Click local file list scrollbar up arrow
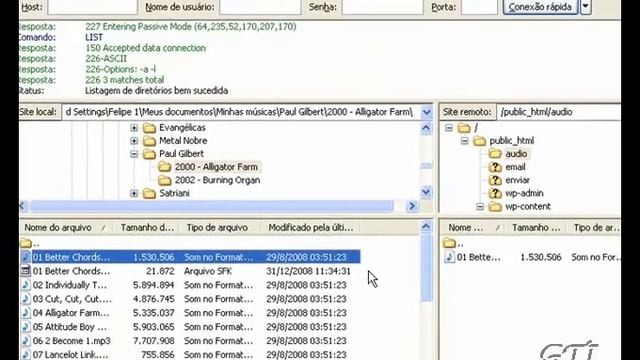The width and height of the screenshot is (640, 360). (426, 227)
